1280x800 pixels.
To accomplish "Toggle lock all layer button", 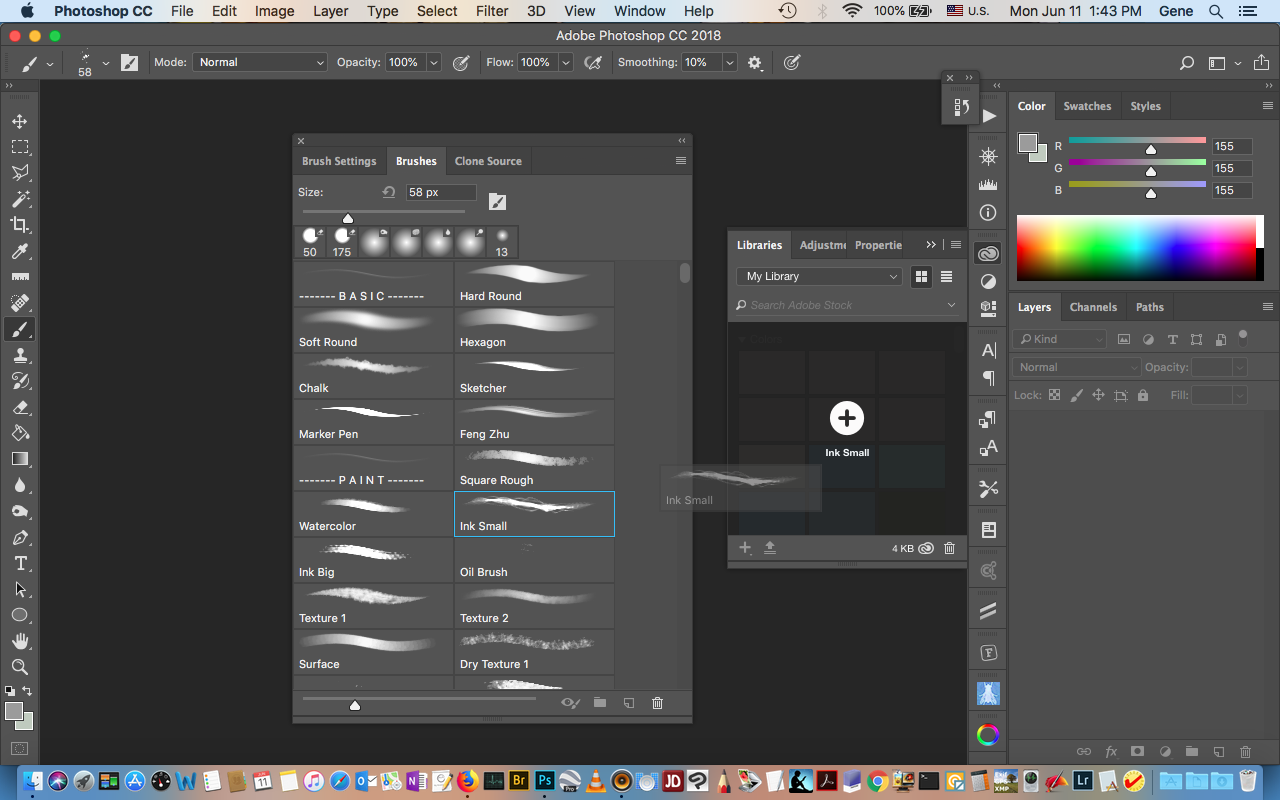I will 1143,395.
